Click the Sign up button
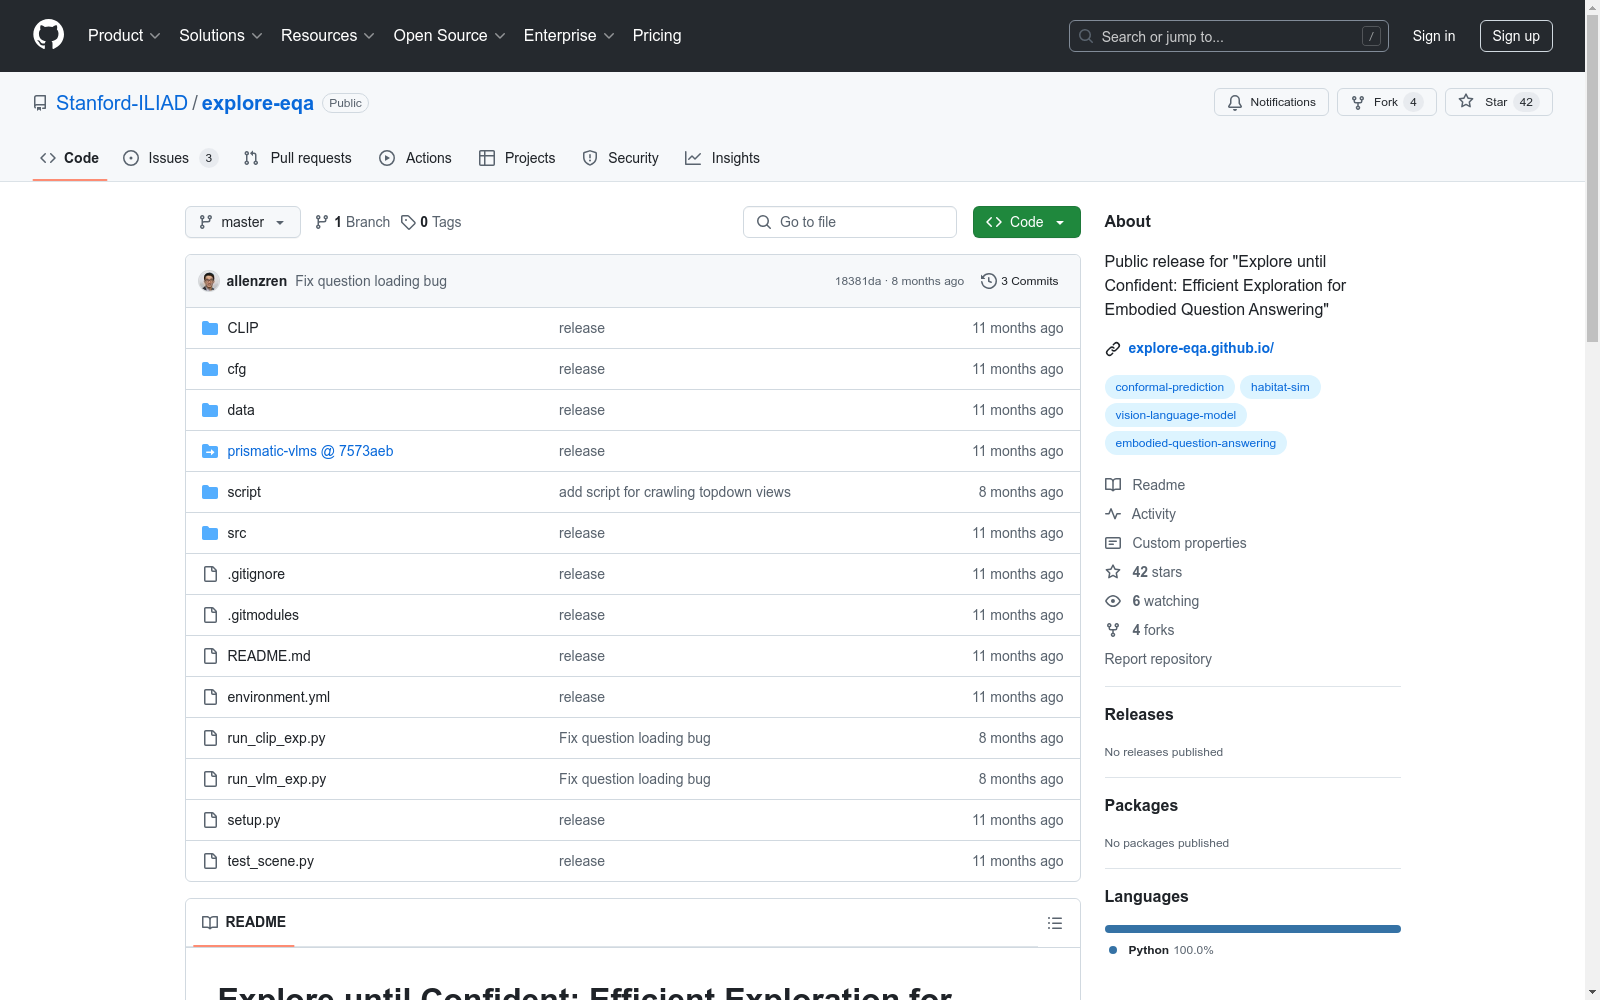Screen dimensions: 1600x1000 1516,36
